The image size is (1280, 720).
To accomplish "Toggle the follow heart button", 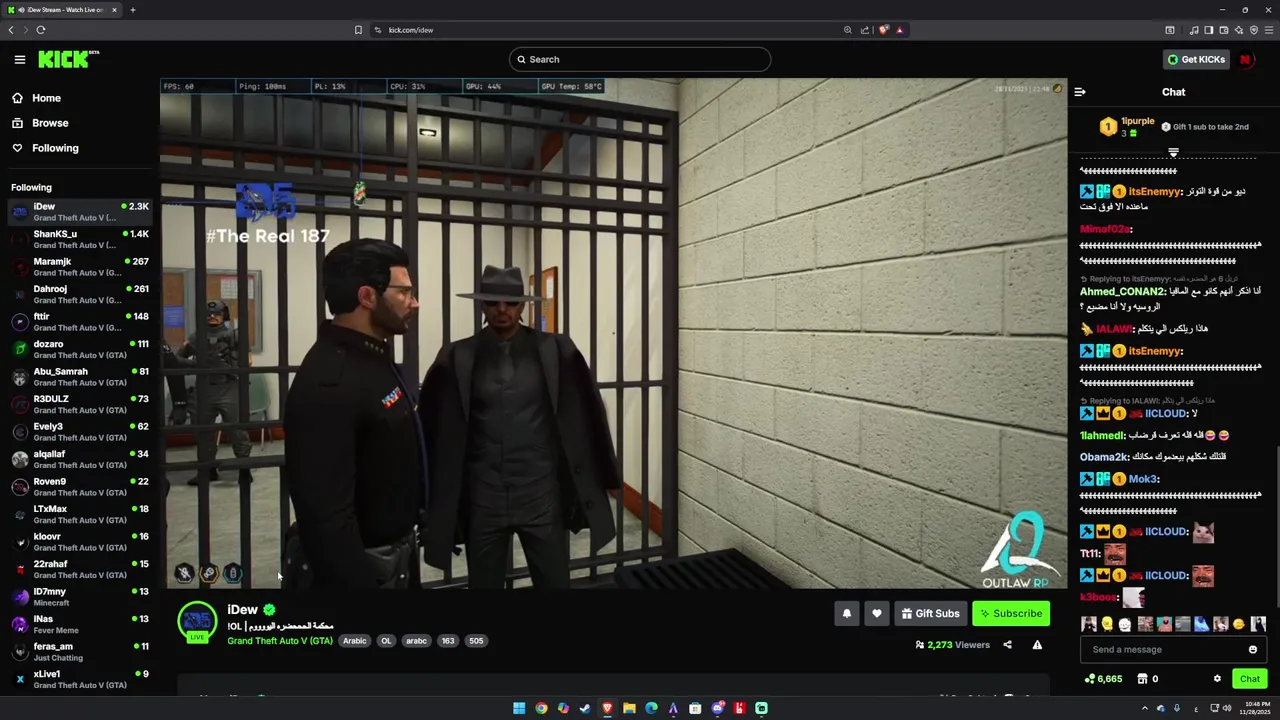I will tap(877, 614).
